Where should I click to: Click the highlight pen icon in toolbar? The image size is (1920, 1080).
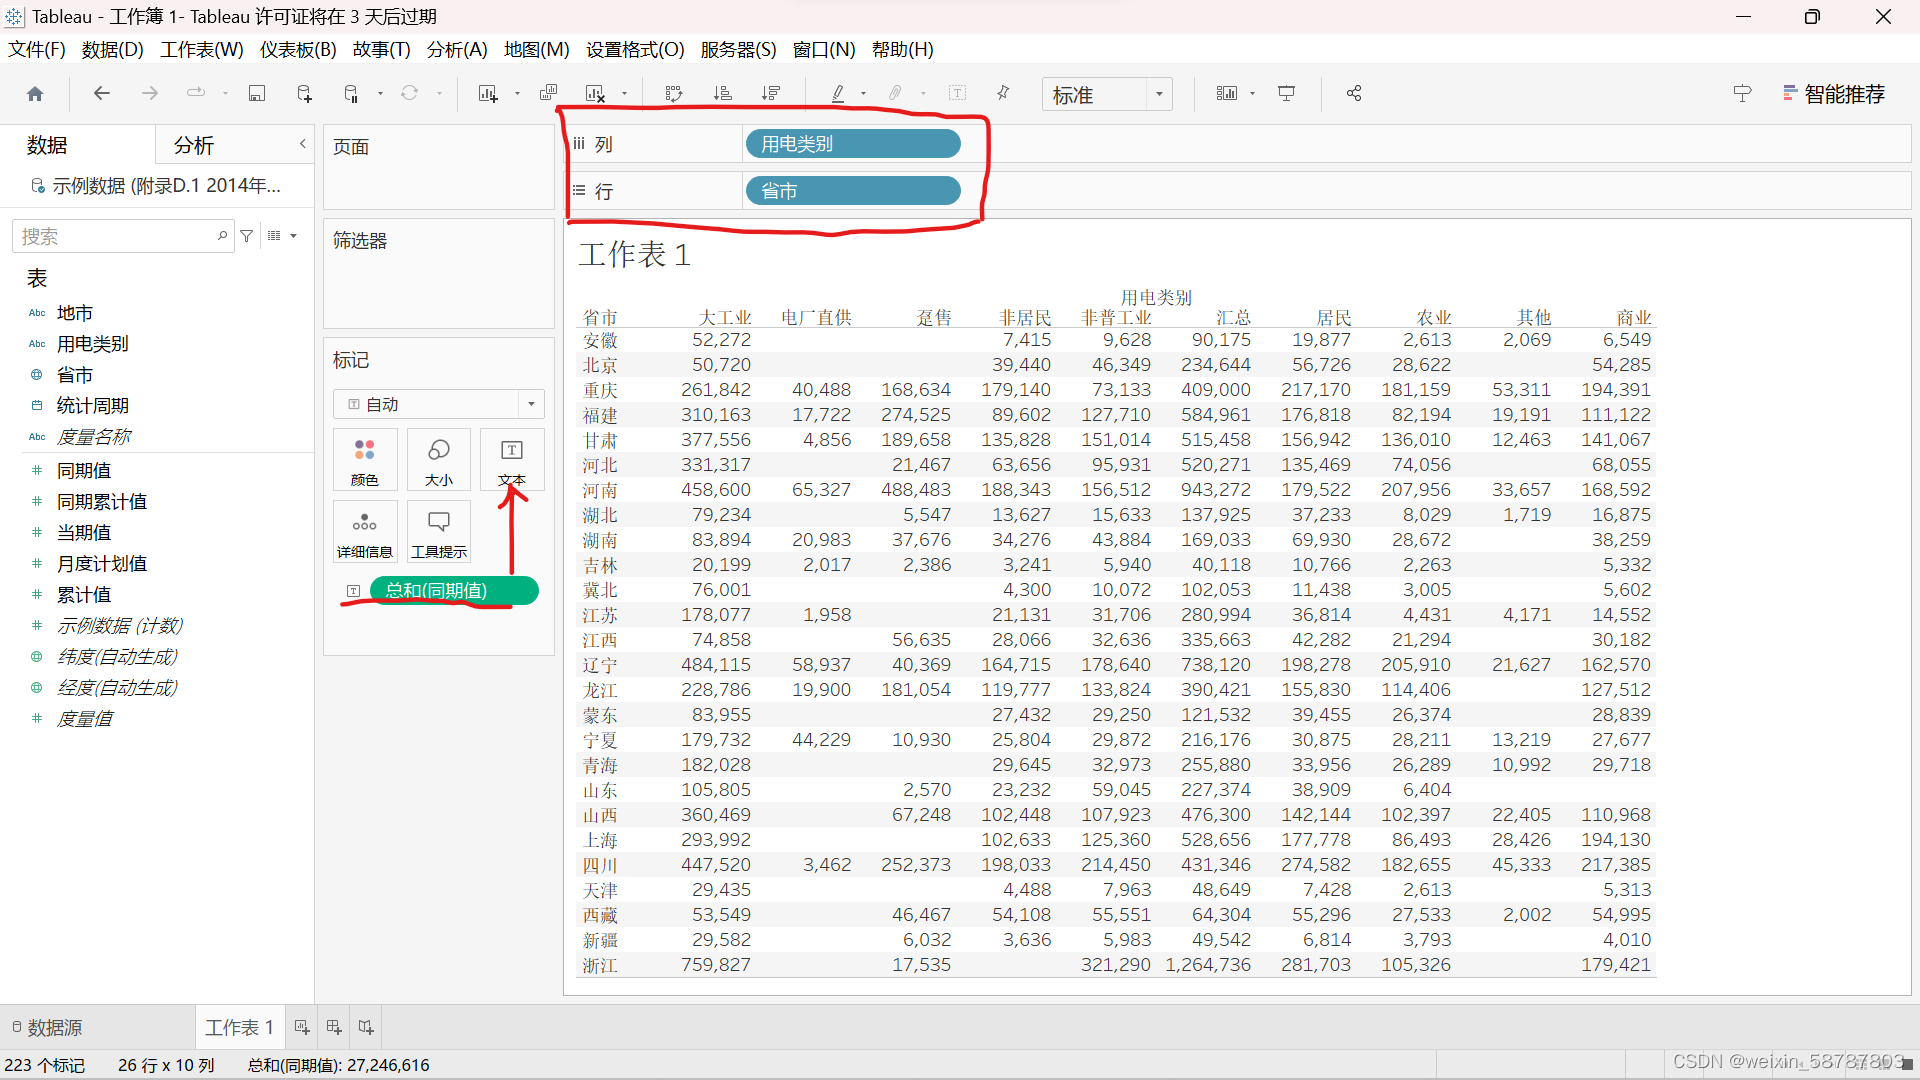[837, 92]
